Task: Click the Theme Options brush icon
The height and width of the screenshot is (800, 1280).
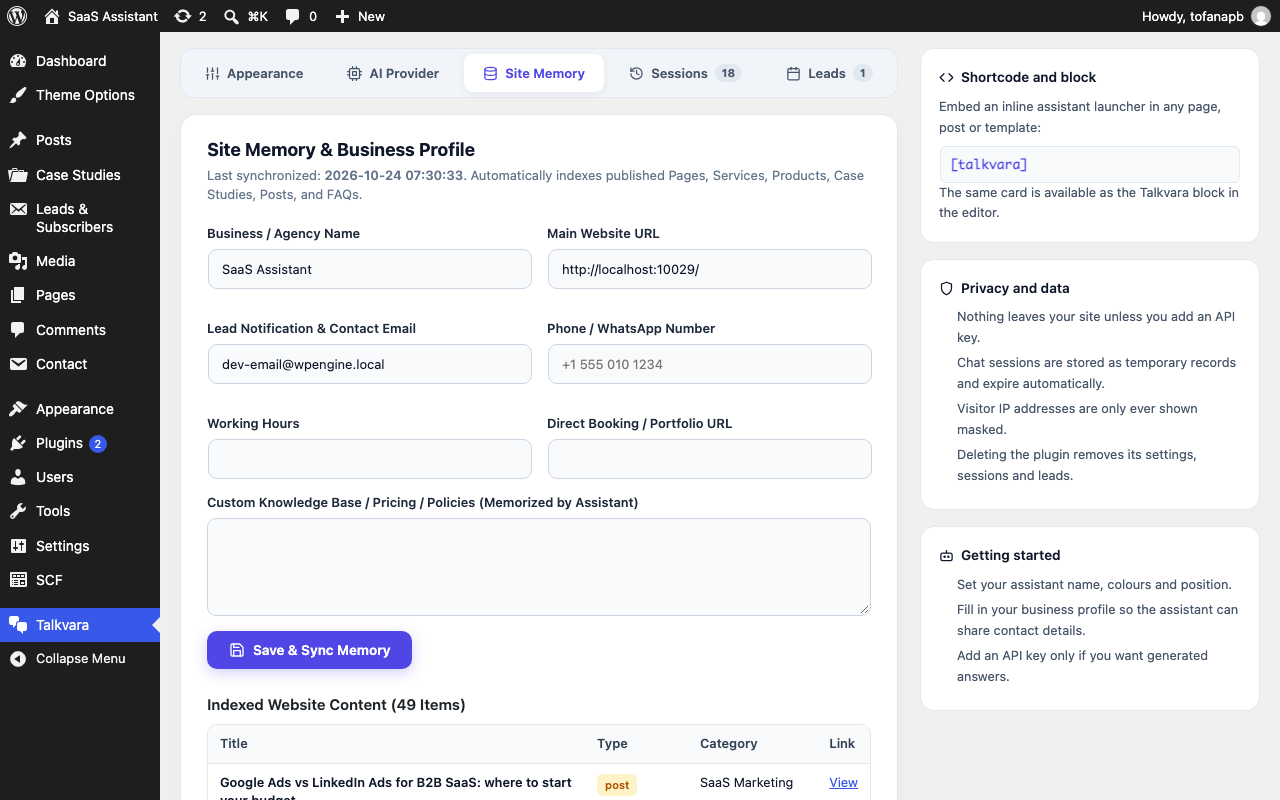Action: (x=18, y=95)
